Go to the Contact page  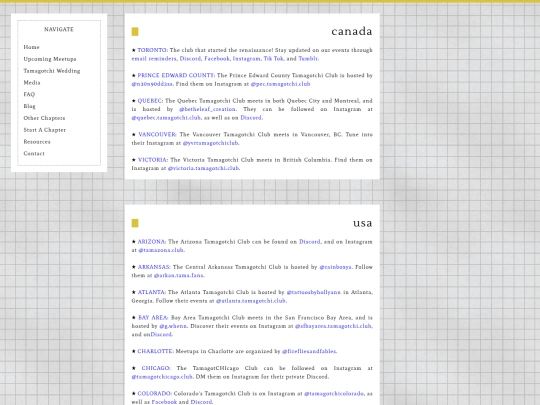coord(34,154)
